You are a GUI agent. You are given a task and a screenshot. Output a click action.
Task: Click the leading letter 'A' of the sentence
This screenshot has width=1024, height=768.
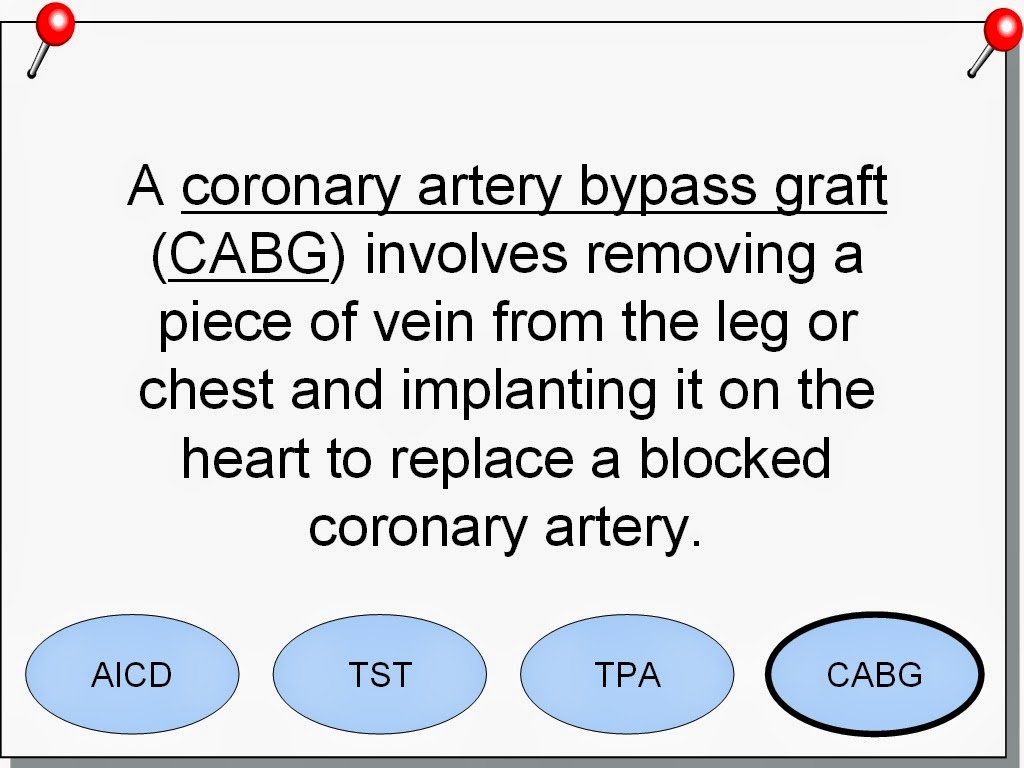pos(145,185)
